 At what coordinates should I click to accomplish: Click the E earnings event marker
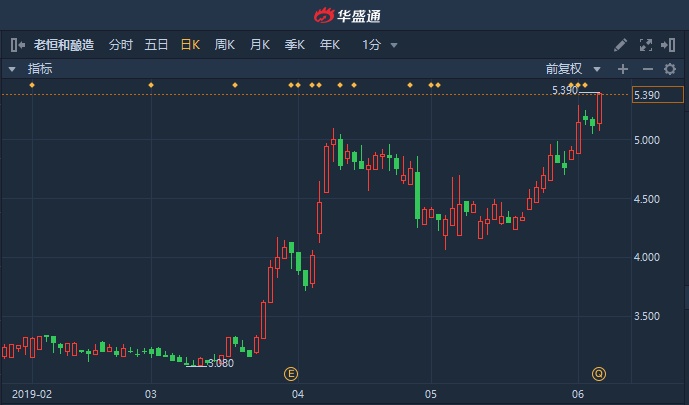[291, 374]
